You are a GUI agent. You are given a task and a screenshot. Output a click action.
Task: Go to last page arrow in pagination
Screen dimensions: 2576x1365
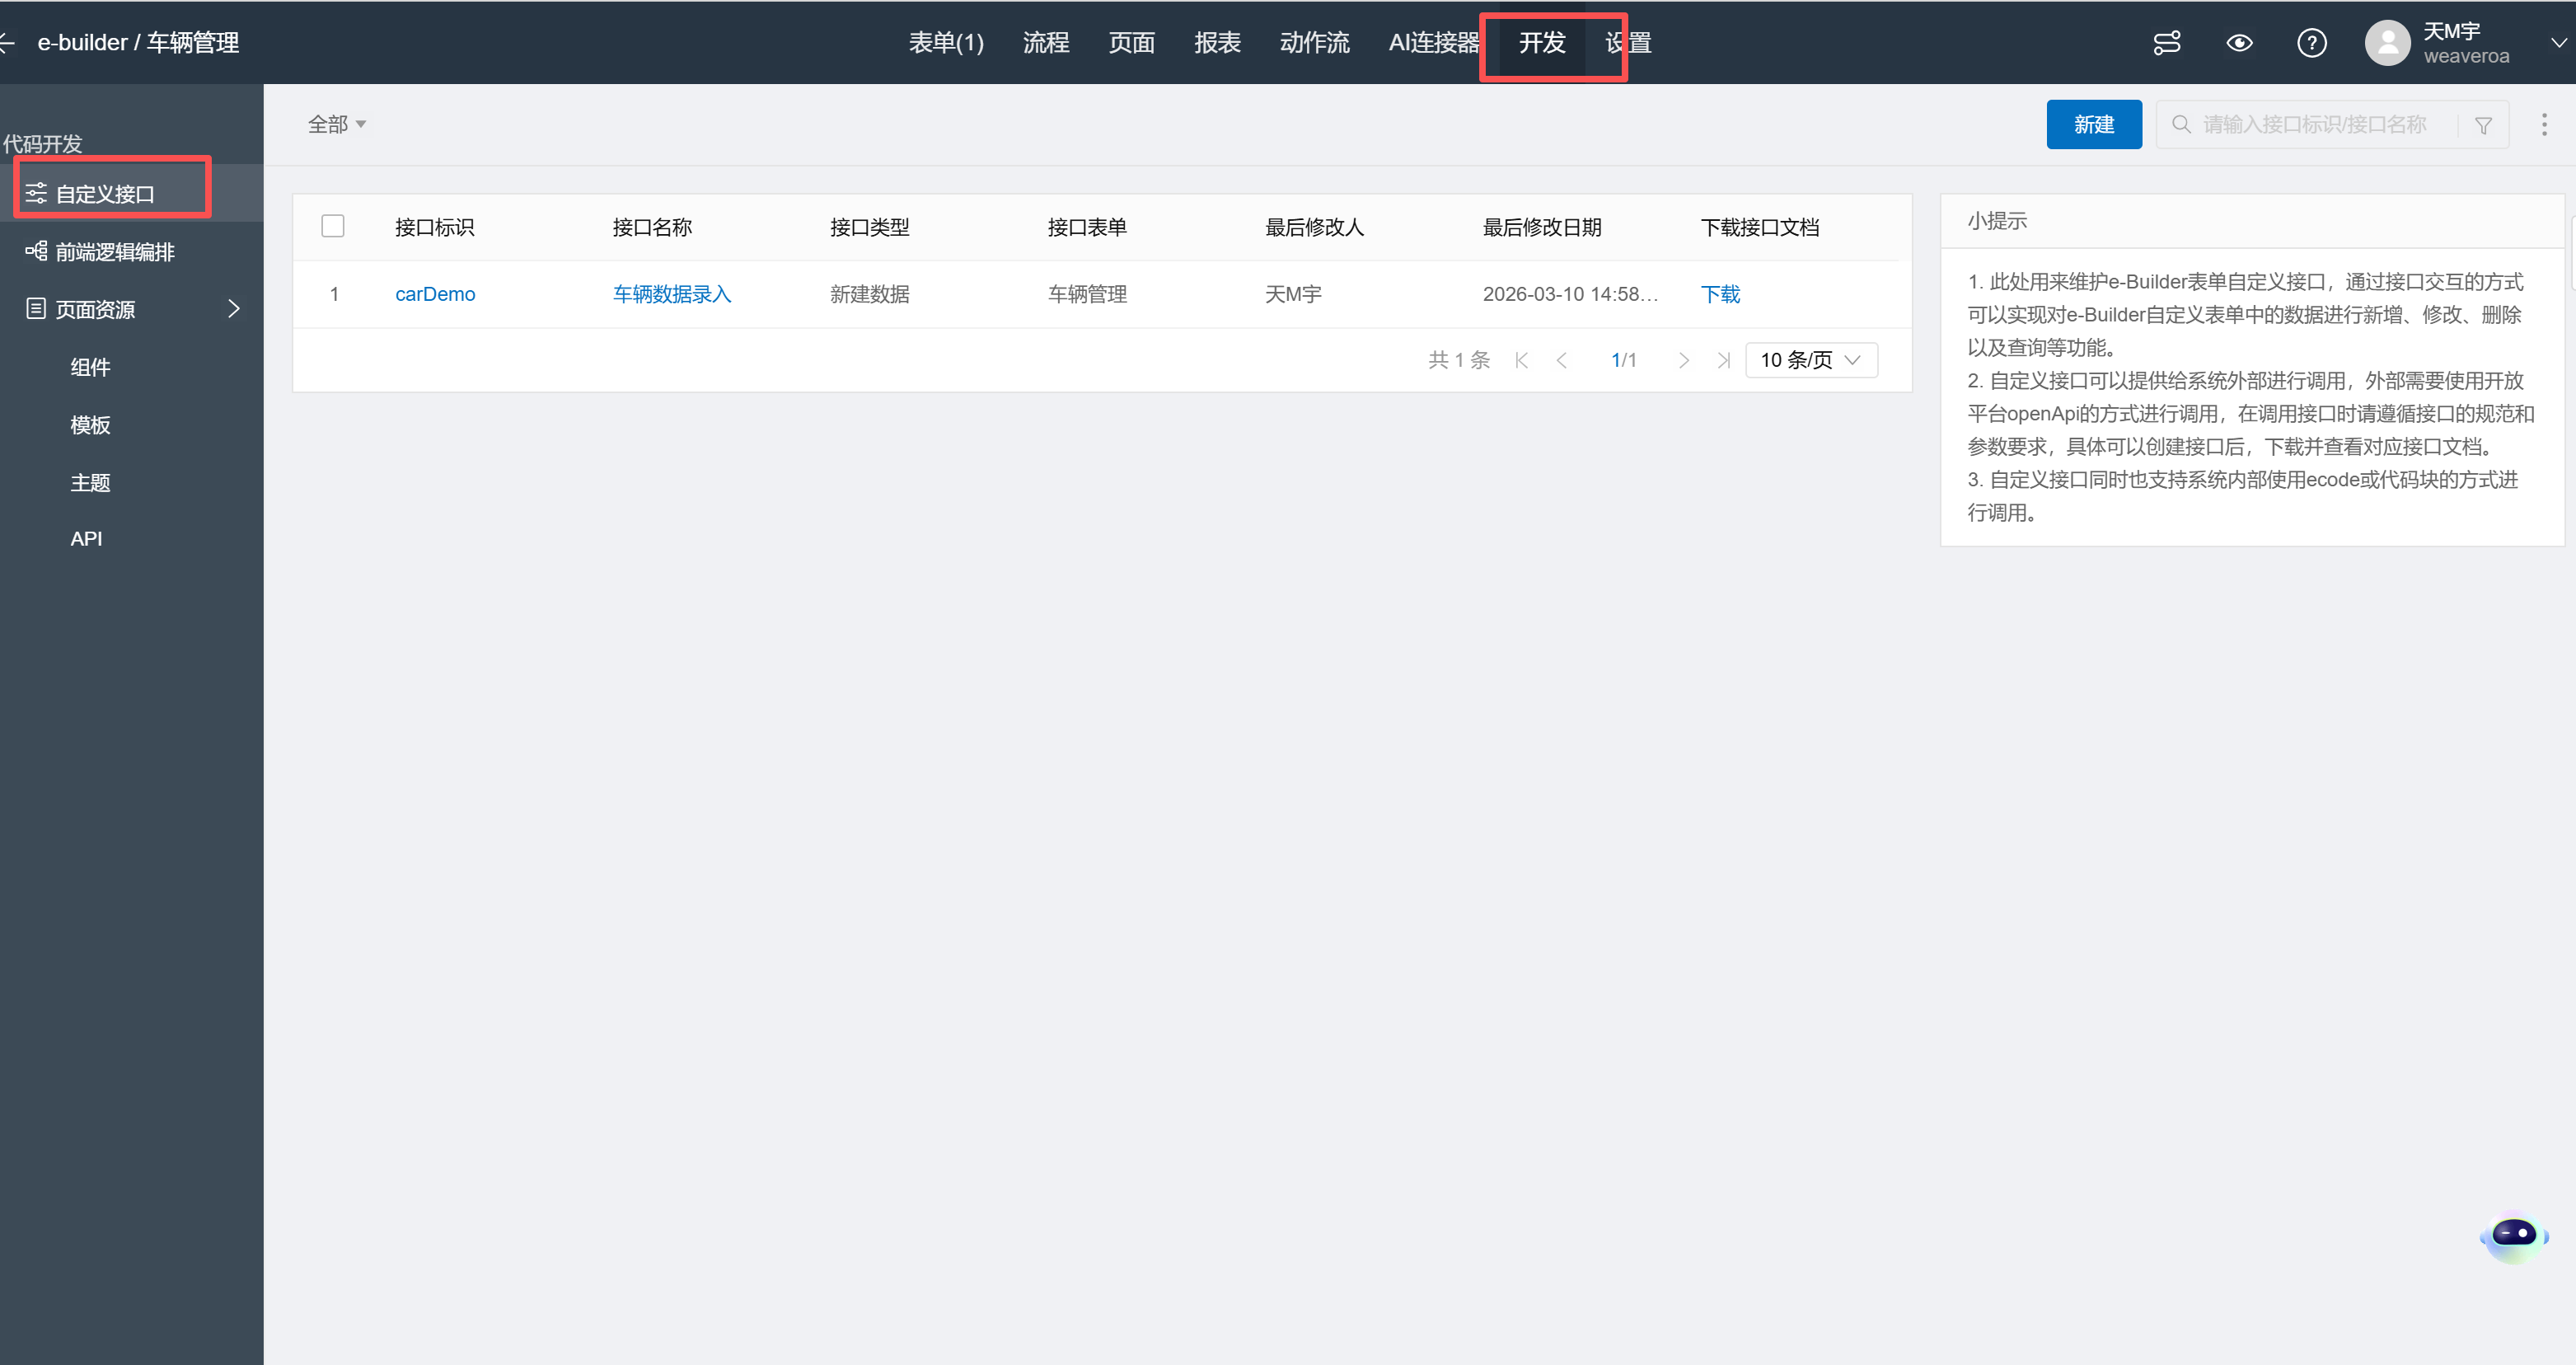pyautogui.click(x=1723, y=360)
